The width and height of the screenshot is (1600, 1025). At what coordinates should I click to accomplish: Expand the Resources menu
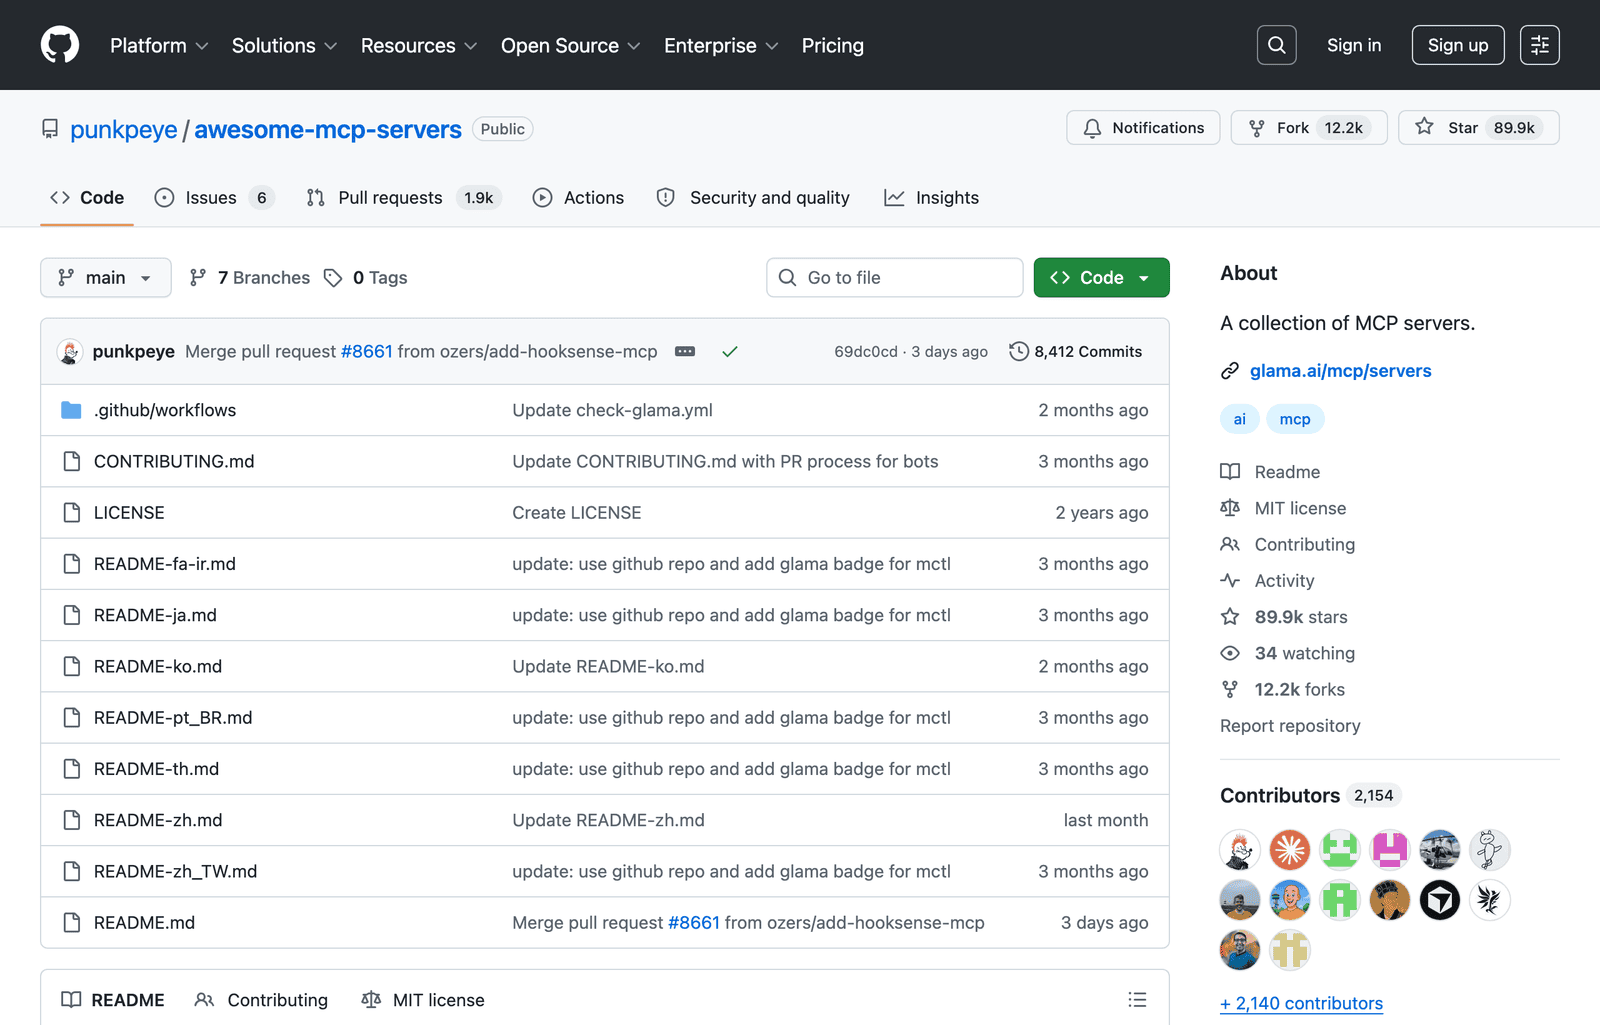tap(419, 46)
